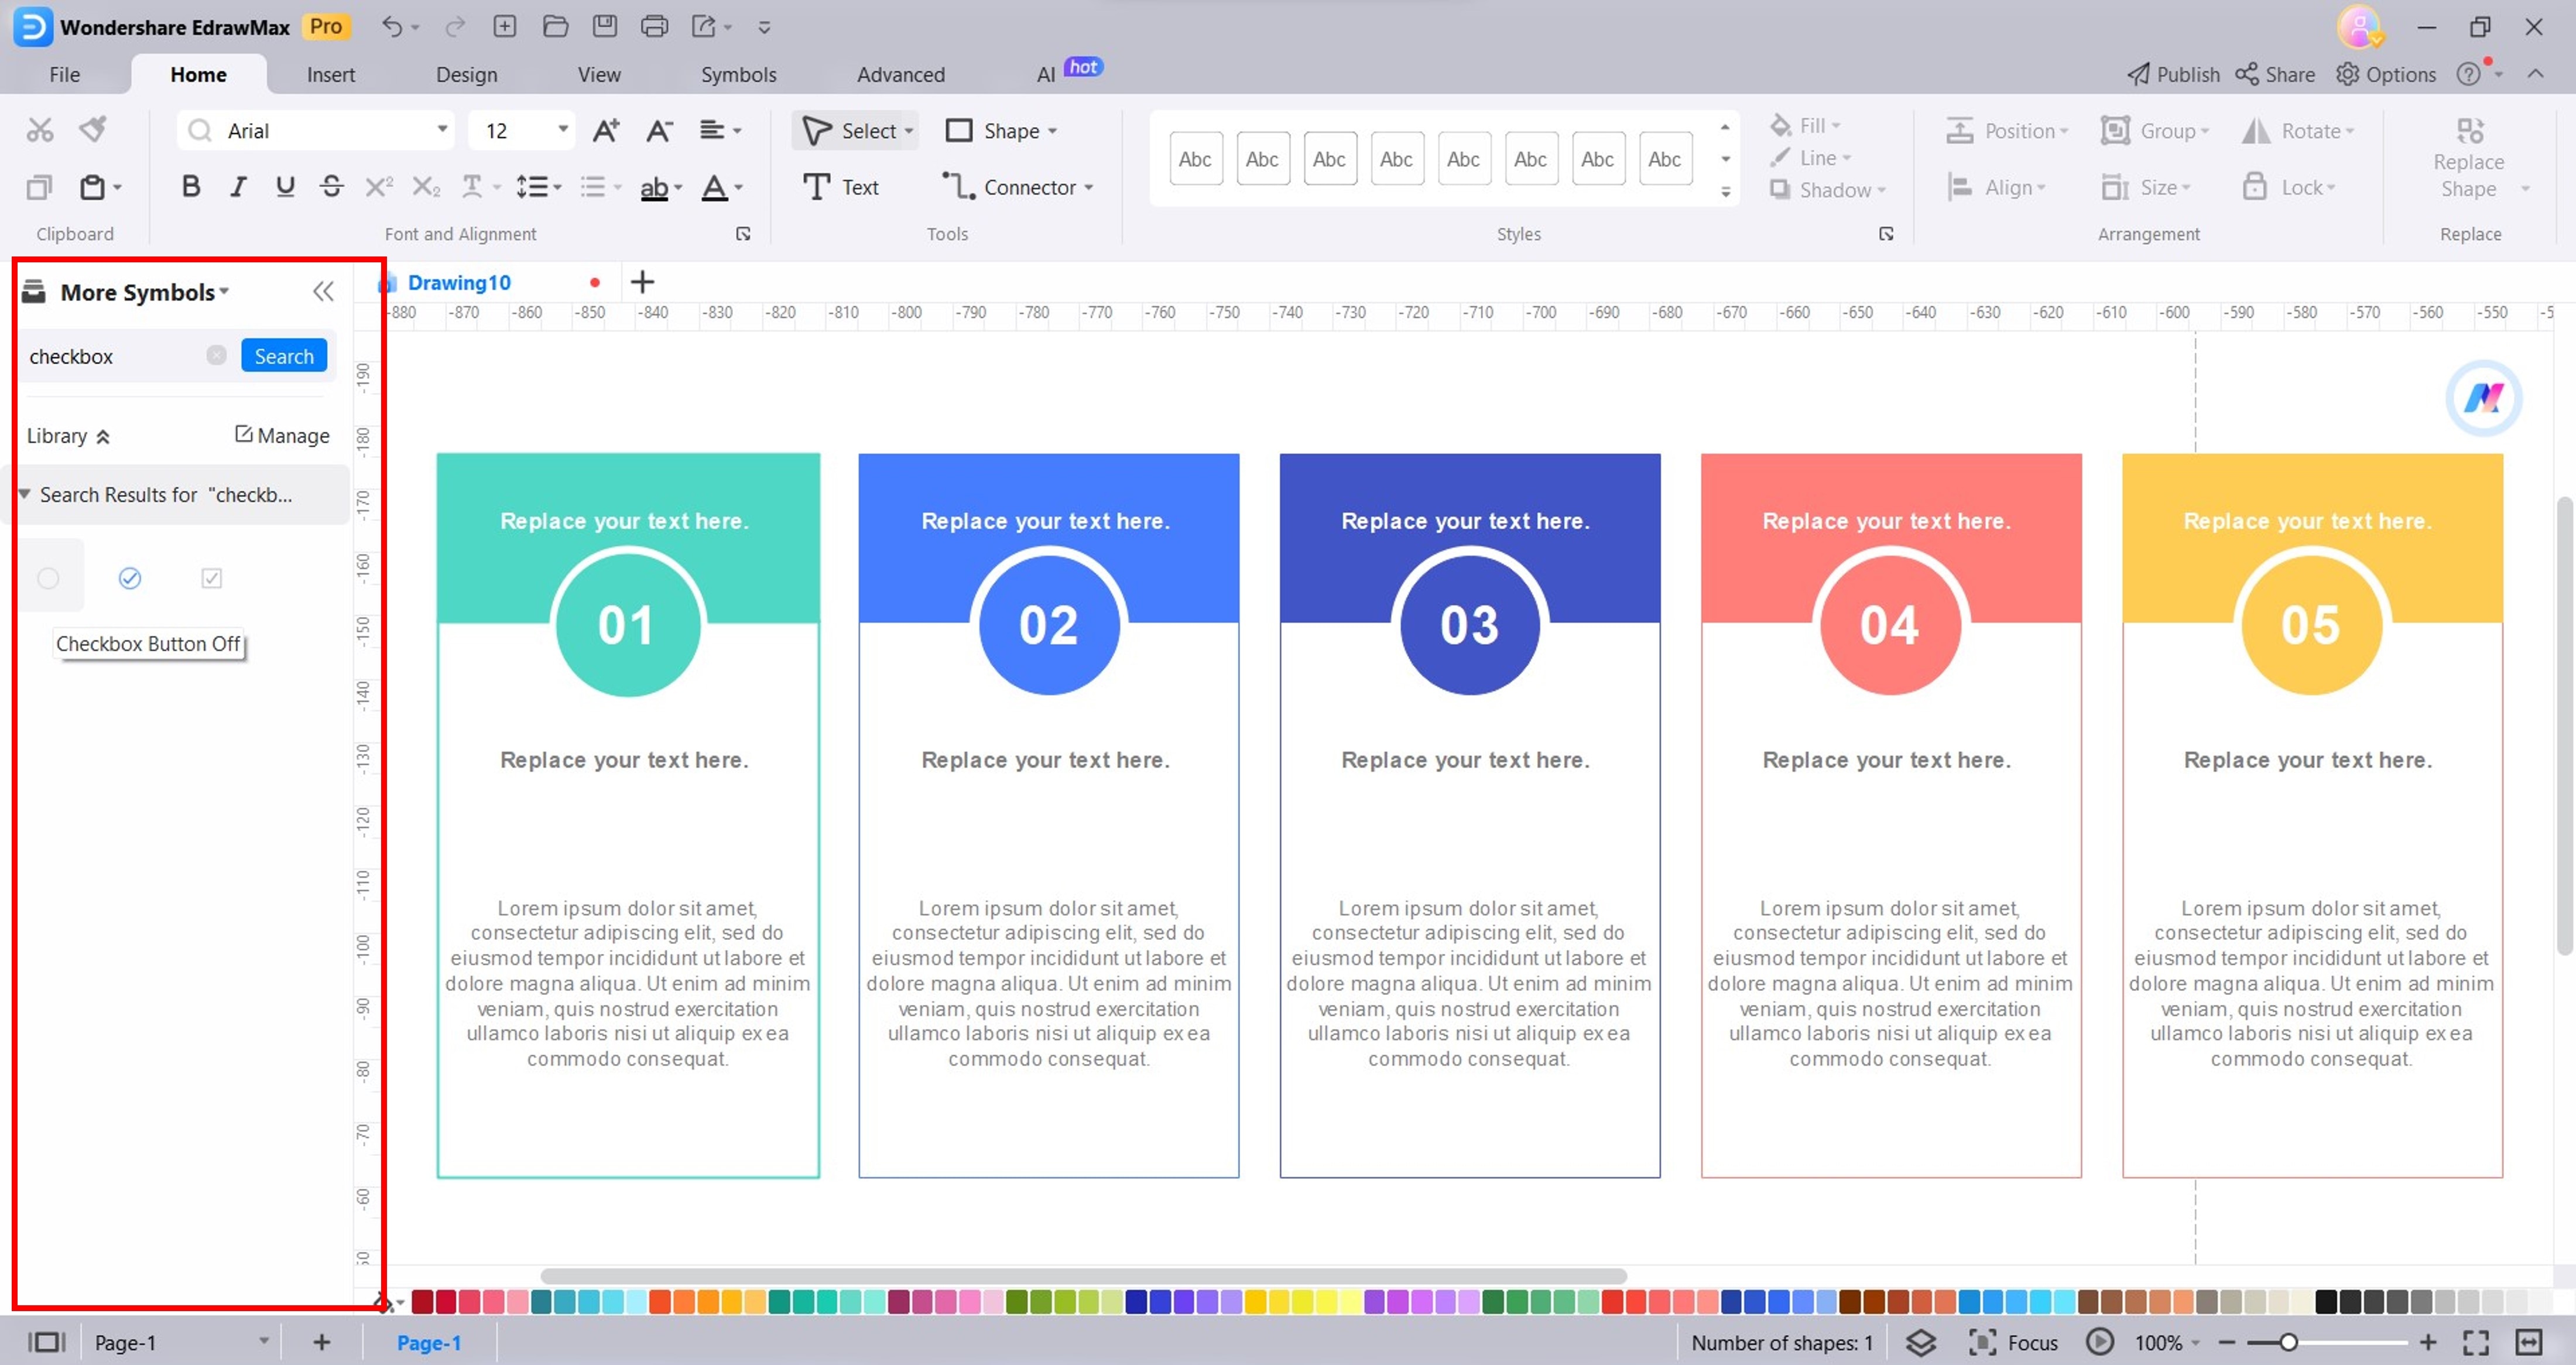The width and height of the screenshot is (2576, 1365).
Task: Collapse the Search Results tree section
Action: point(24,494)
